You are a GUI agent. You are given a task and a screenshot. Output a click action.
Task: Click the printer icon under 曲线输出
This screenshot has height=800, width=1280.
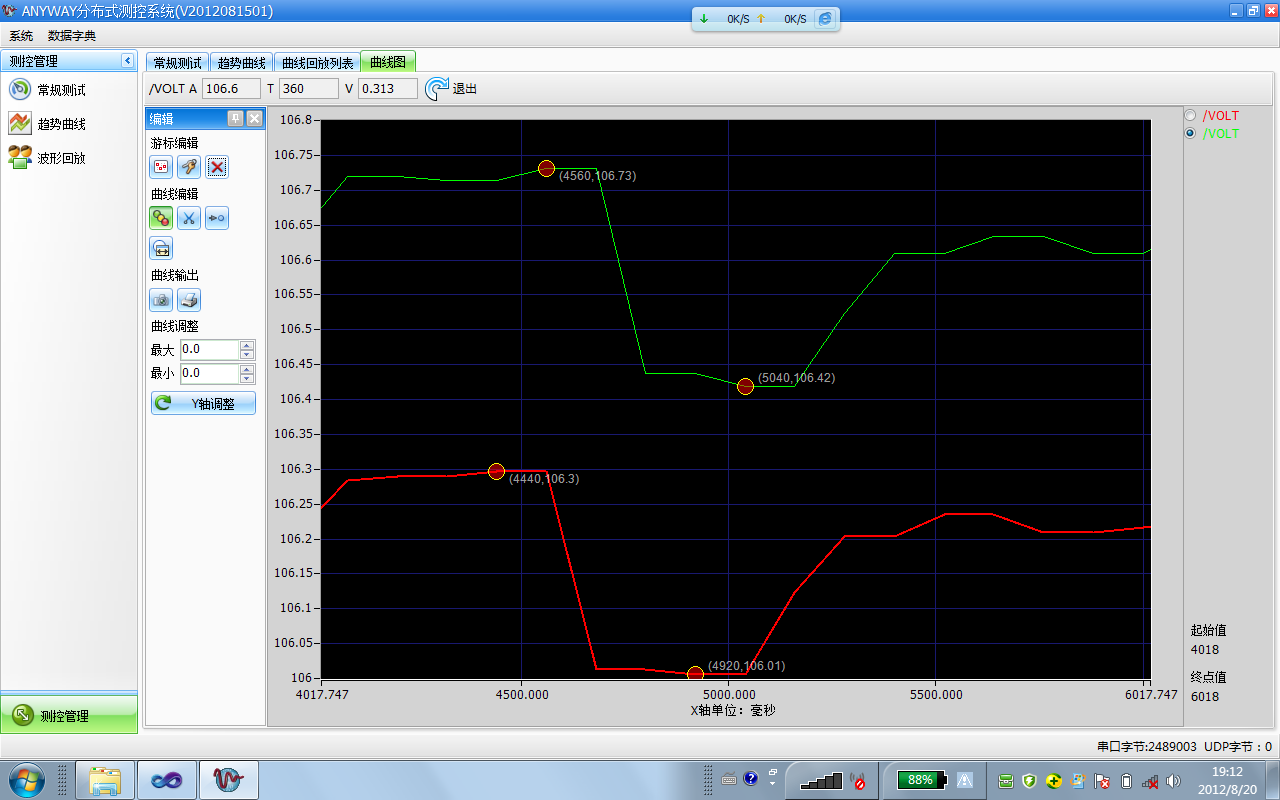189,299
